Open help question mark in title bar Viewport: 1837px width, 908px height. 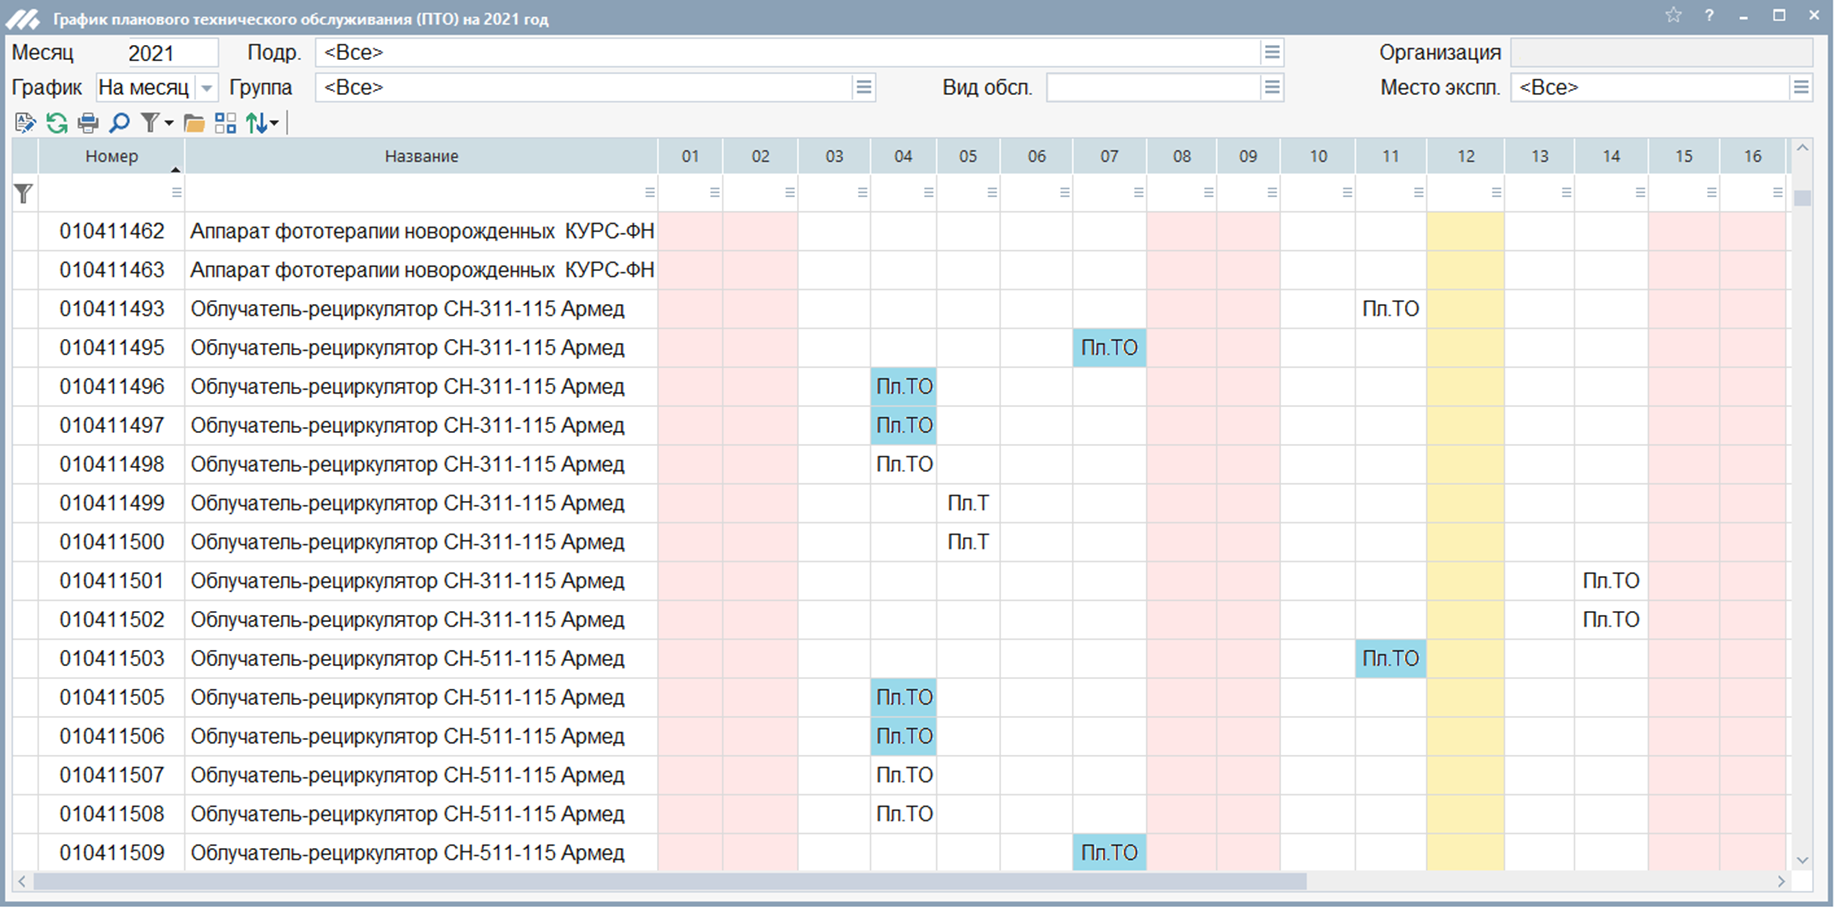tap(1709, 15)
